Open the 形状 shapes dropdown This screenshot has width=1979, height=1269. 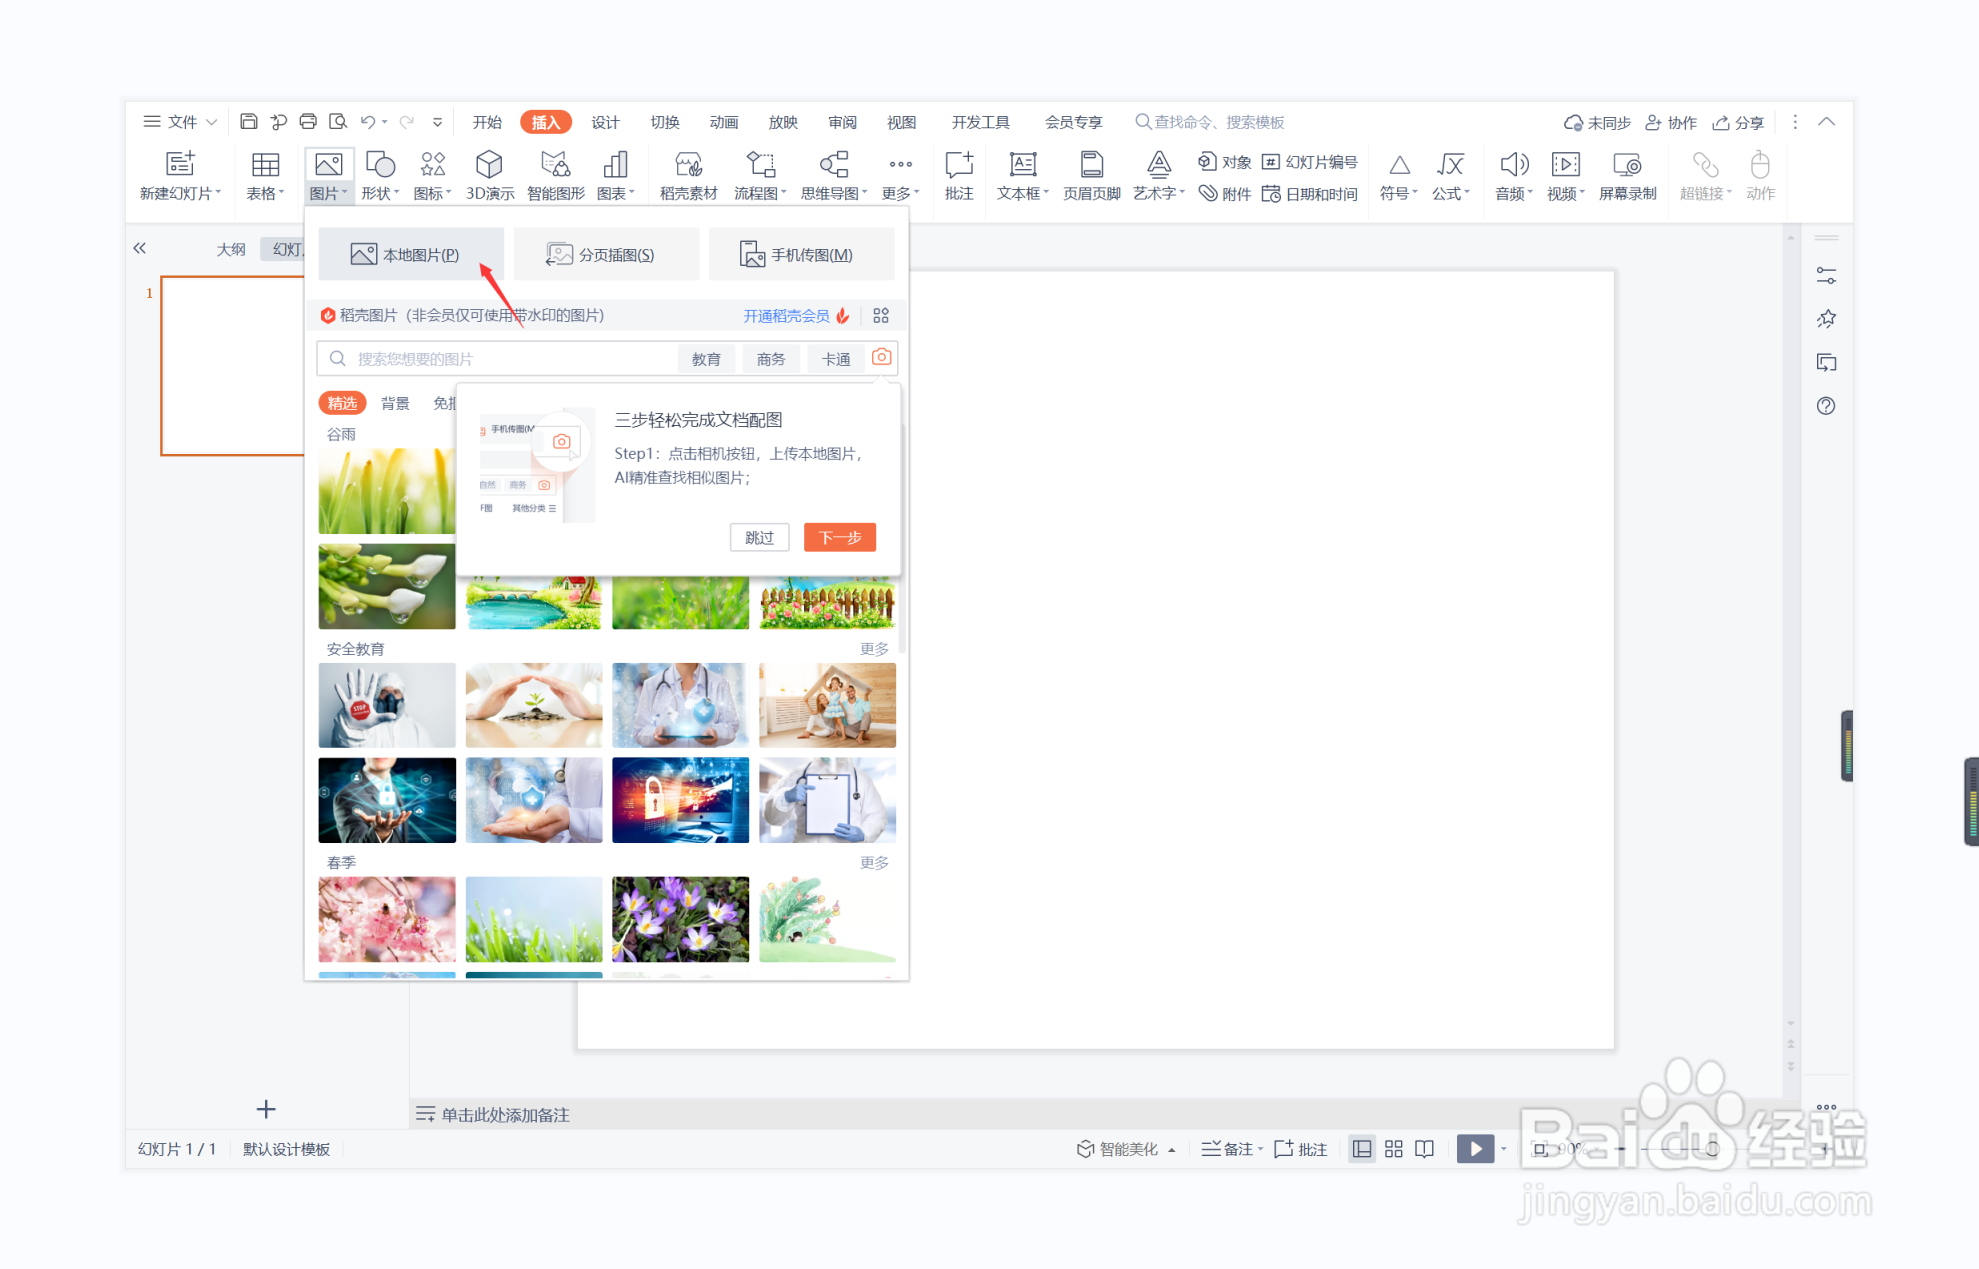[380, 175]
